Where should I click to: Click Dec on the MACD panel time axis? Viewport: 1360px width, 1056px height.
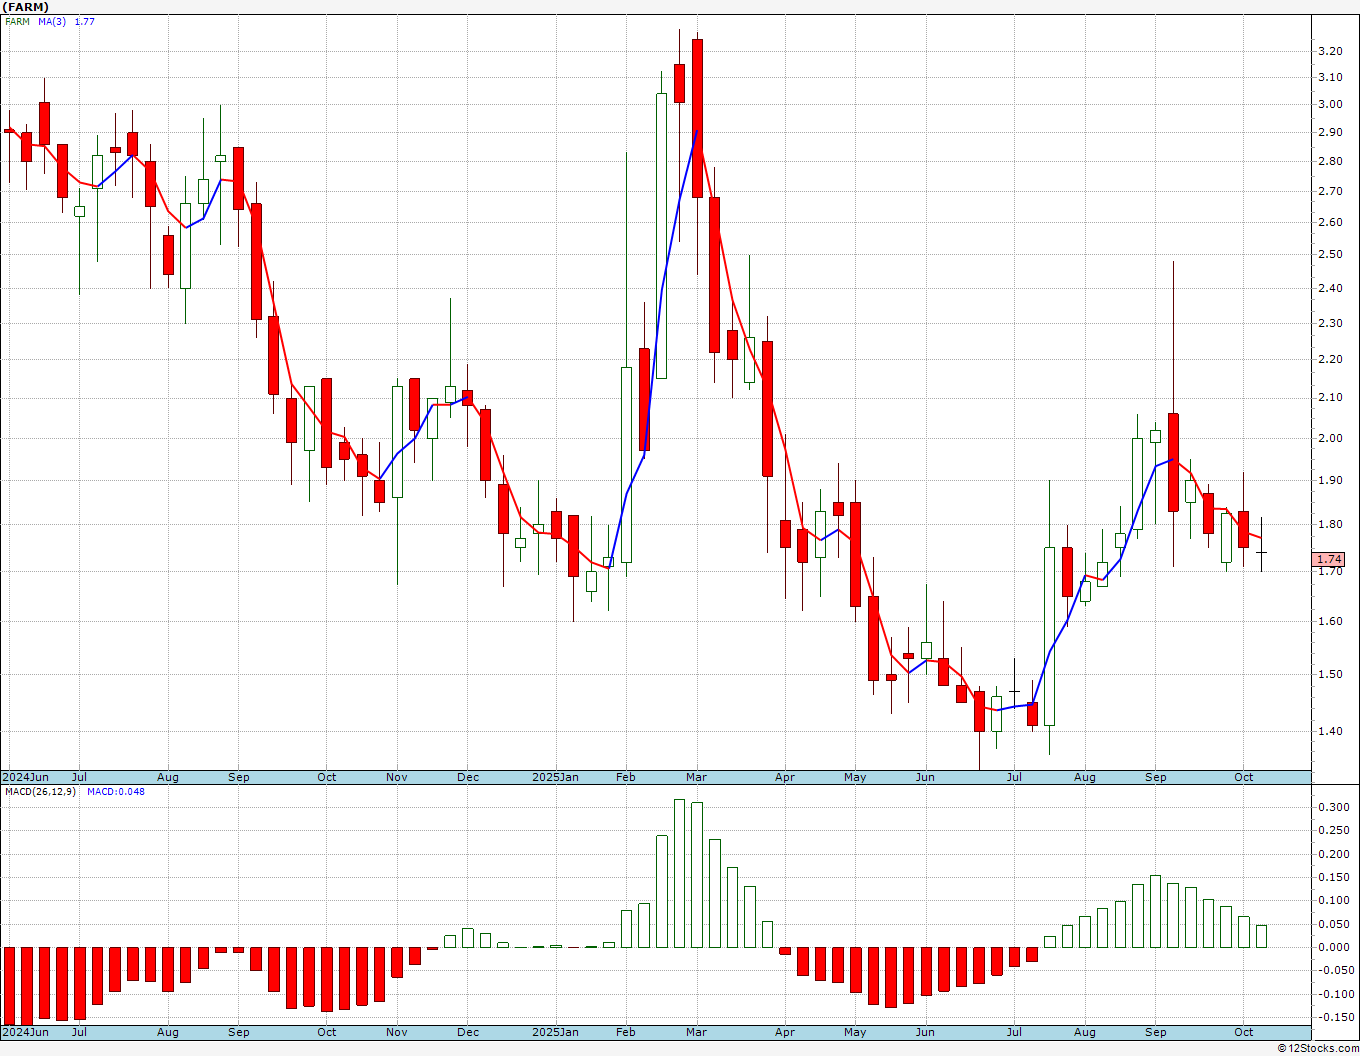[x=468, y=1032]
